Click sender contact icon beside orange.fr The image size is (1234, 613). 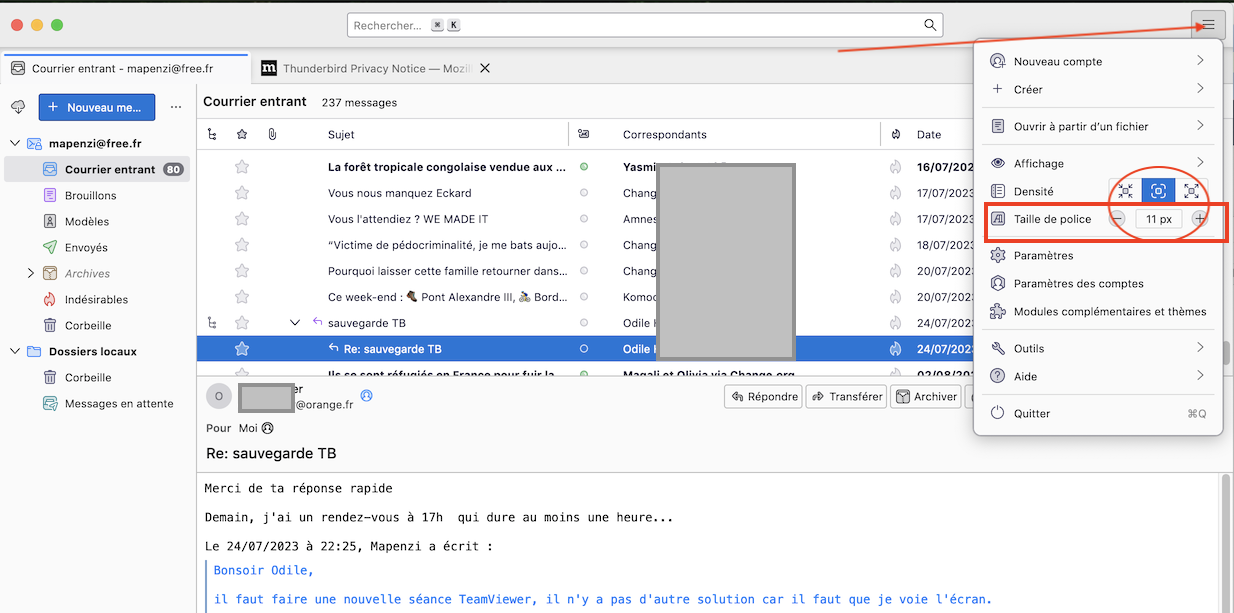(366, 396)
